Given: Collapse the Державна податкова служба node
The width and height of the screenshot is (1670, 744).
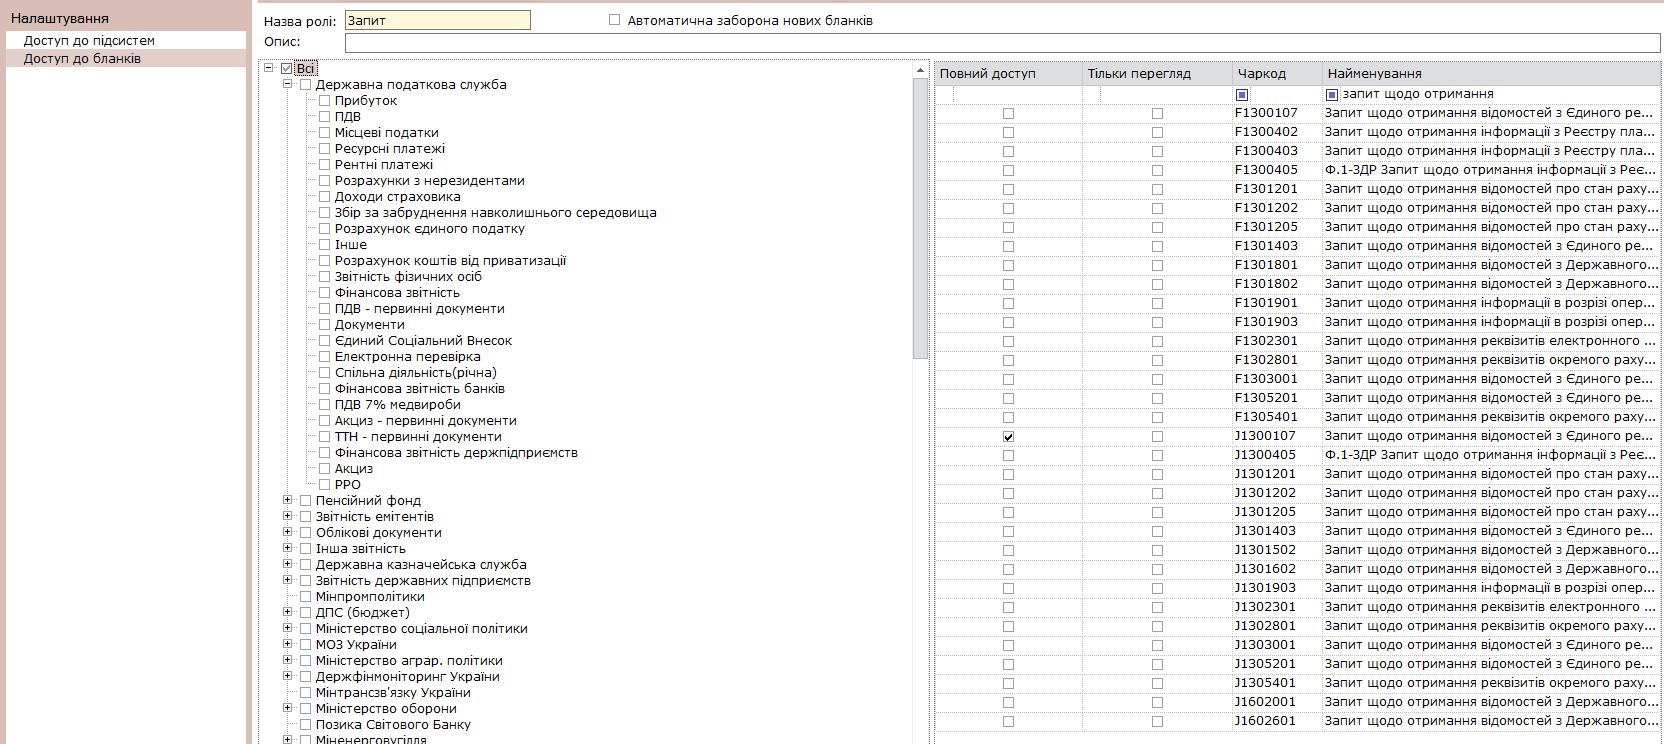Looking at the screenshot, I should coord(288,84).
